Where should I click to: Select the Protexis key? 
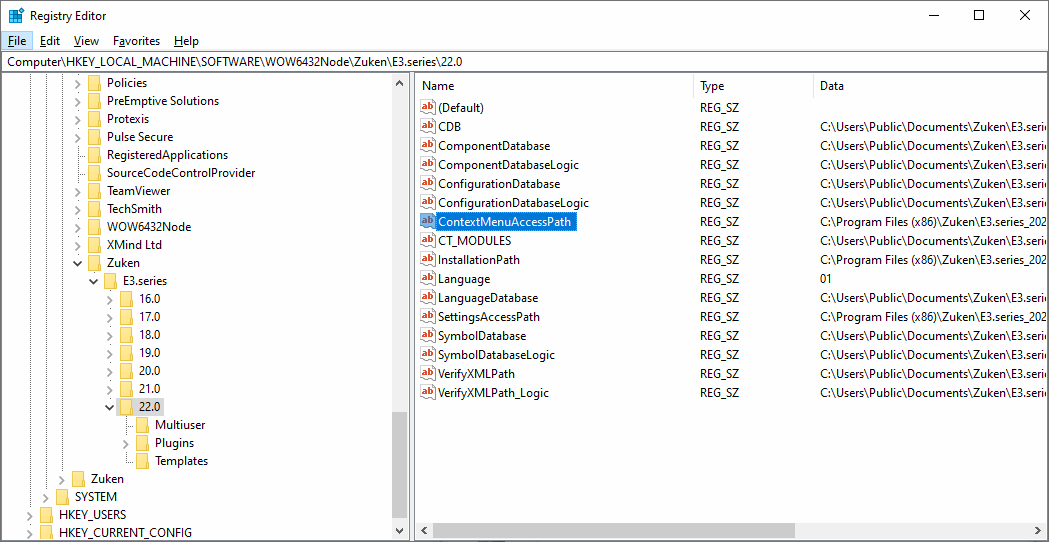pos(128,119)
